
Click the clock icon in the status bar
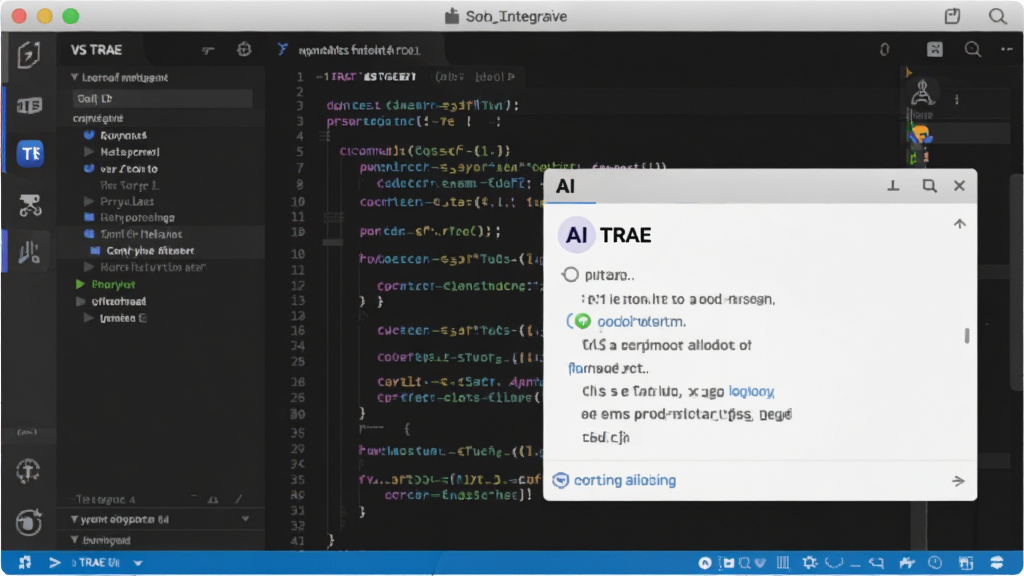935,562
